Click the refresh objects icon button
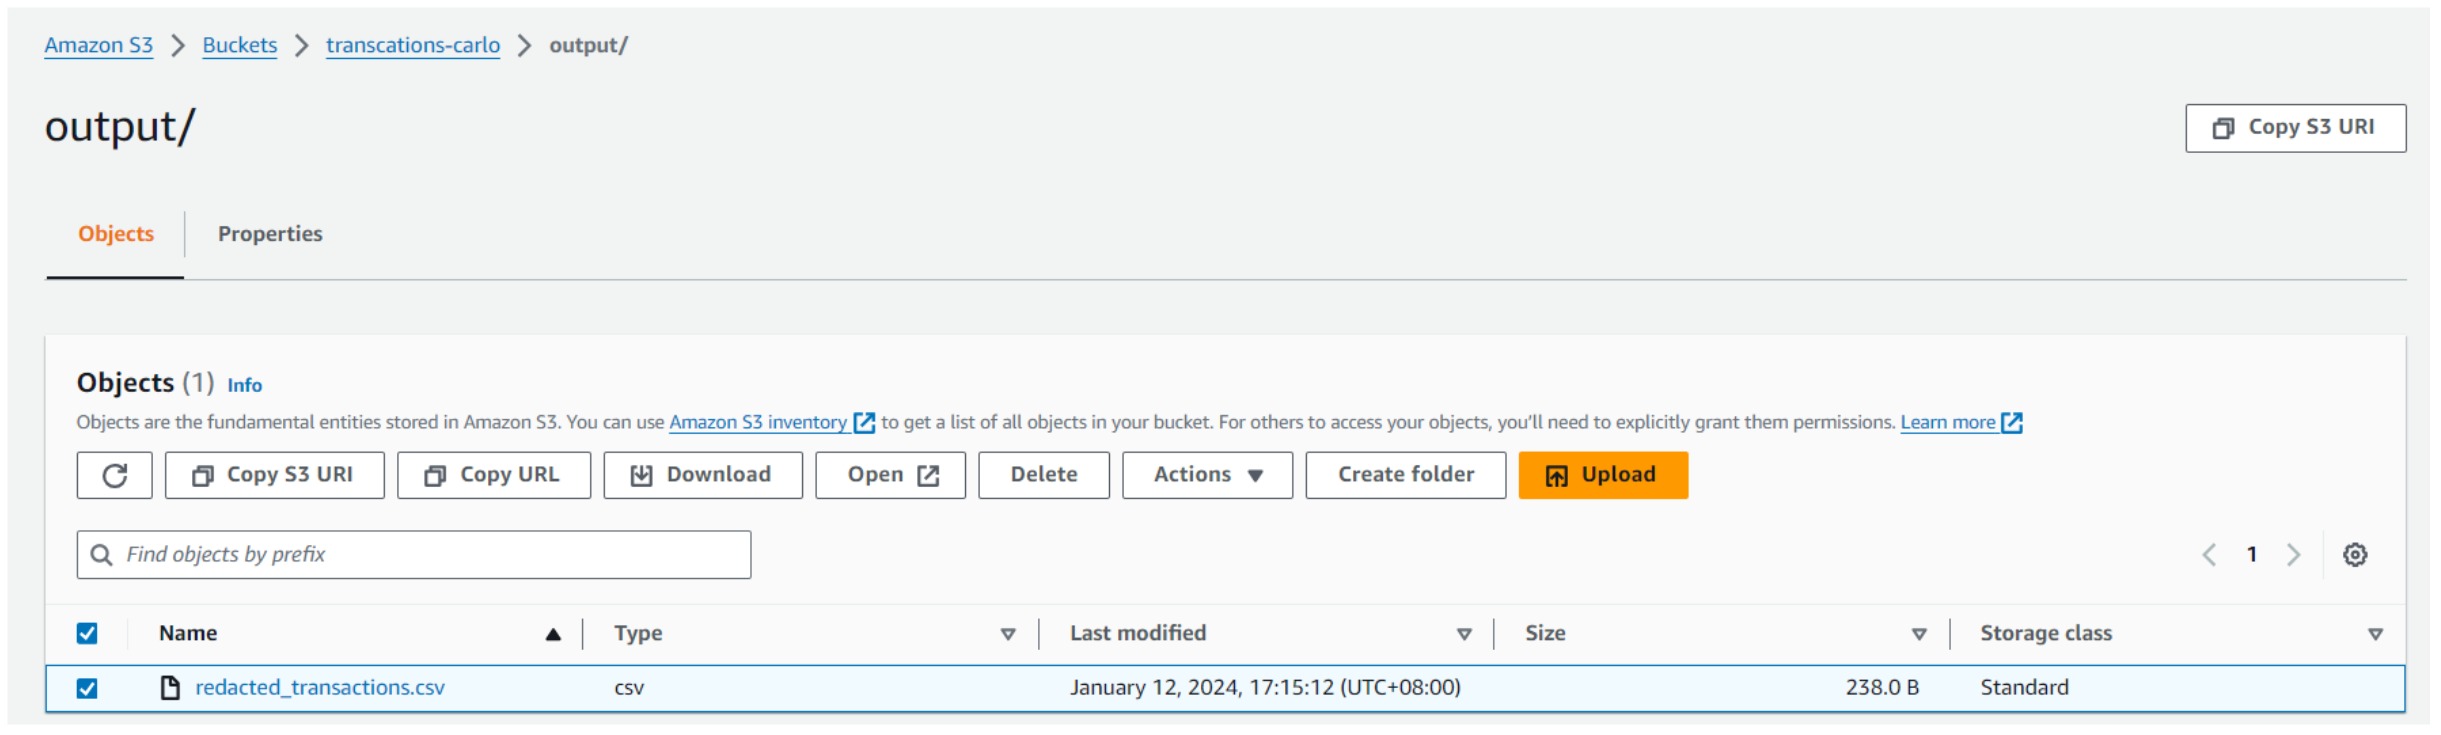 [114, 475]
